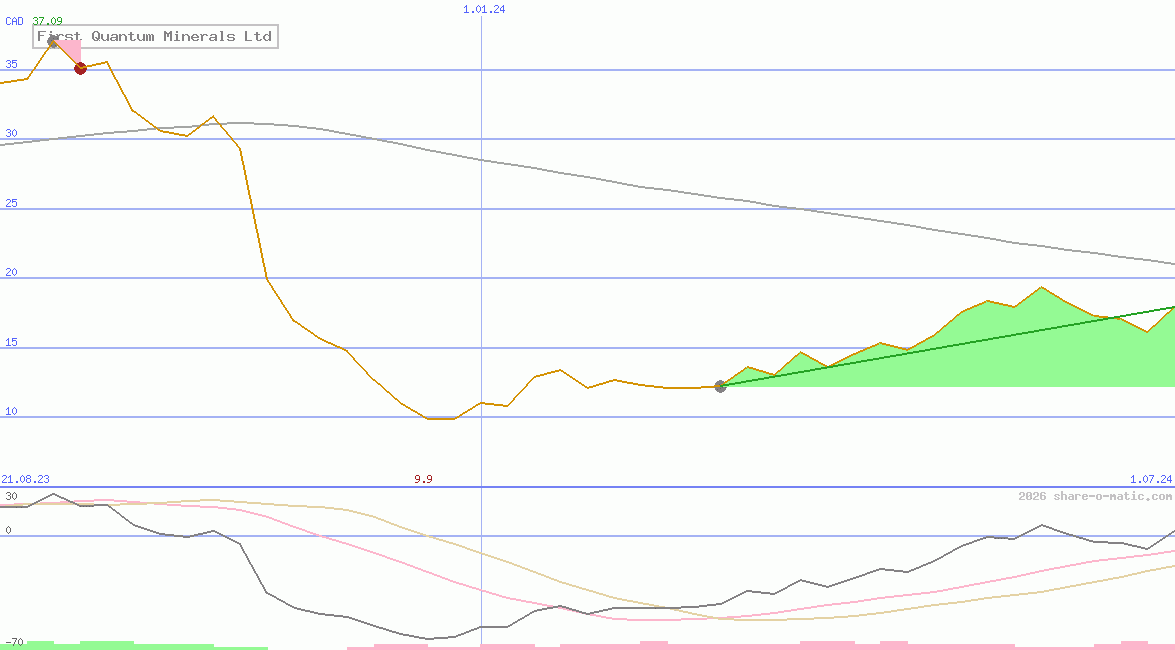The height and width of the screenshot is (650, 1175).
Task: Click the First Quantum Minerals Ltd title label
Action: [x=155, y=36]
